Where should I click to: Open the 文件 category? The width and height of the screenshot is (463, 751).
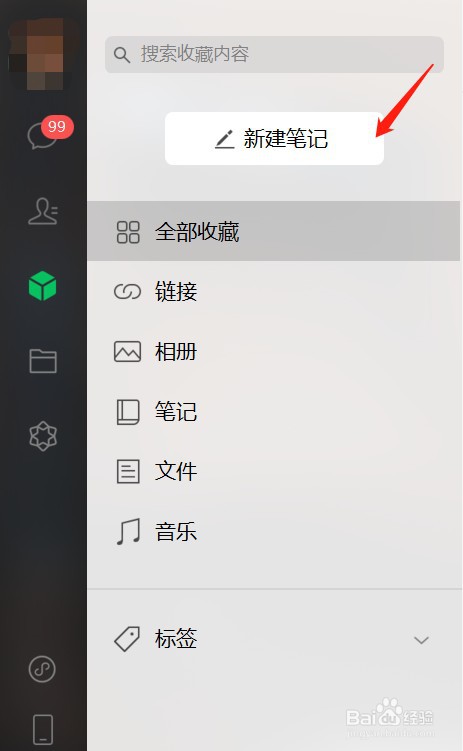point(273,471)
